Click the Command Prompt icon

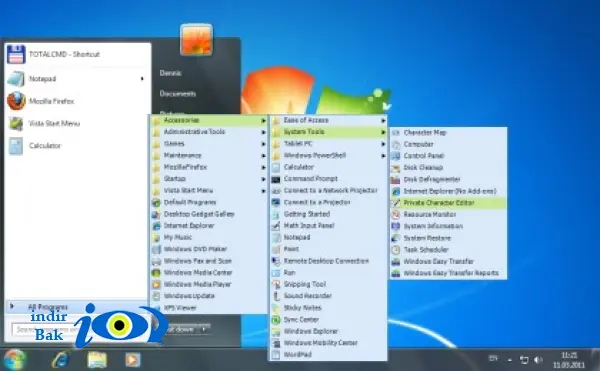(x=276, y=179)
